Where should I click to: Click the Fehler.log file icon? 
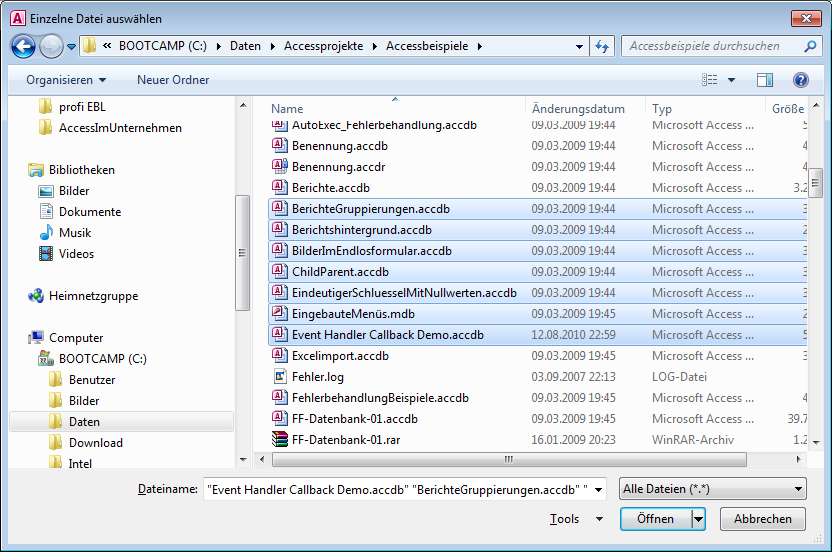click(x=280, y=377)
